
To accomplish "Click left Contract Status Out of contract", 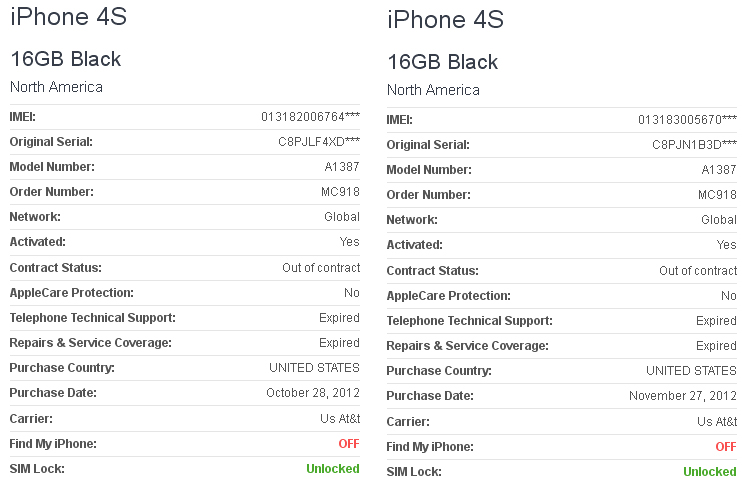I will pyautogui.click(x=321, y=268).
